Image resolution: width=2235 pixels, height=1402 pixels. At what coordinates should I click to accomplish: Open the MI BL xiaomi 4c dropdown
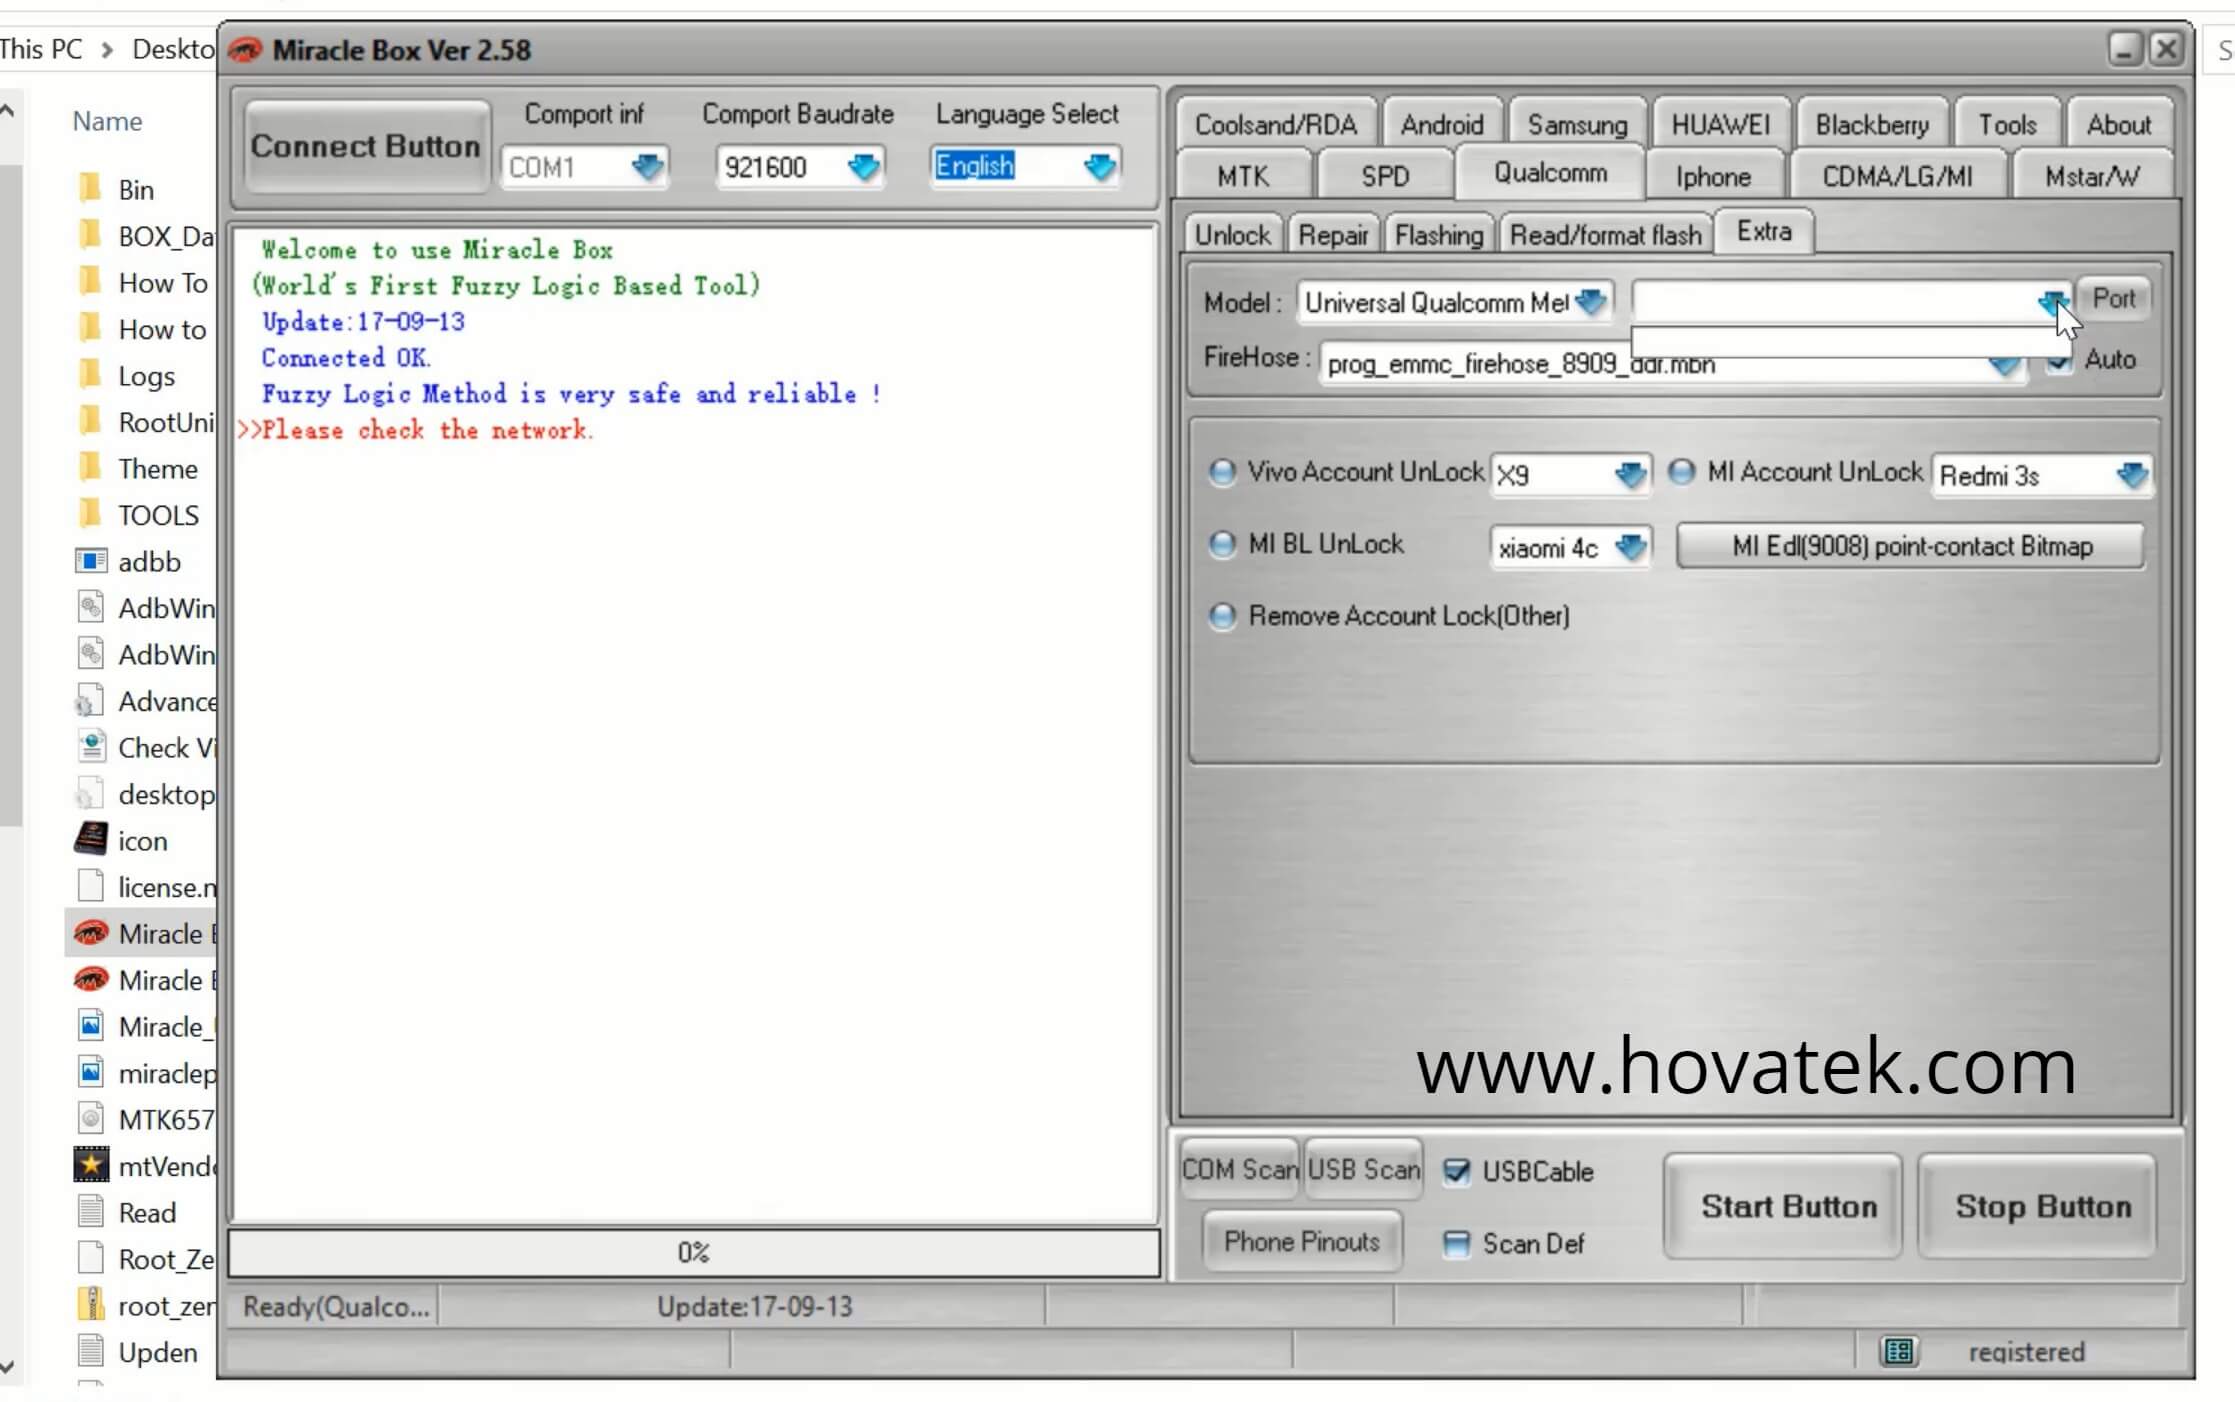1629,546
